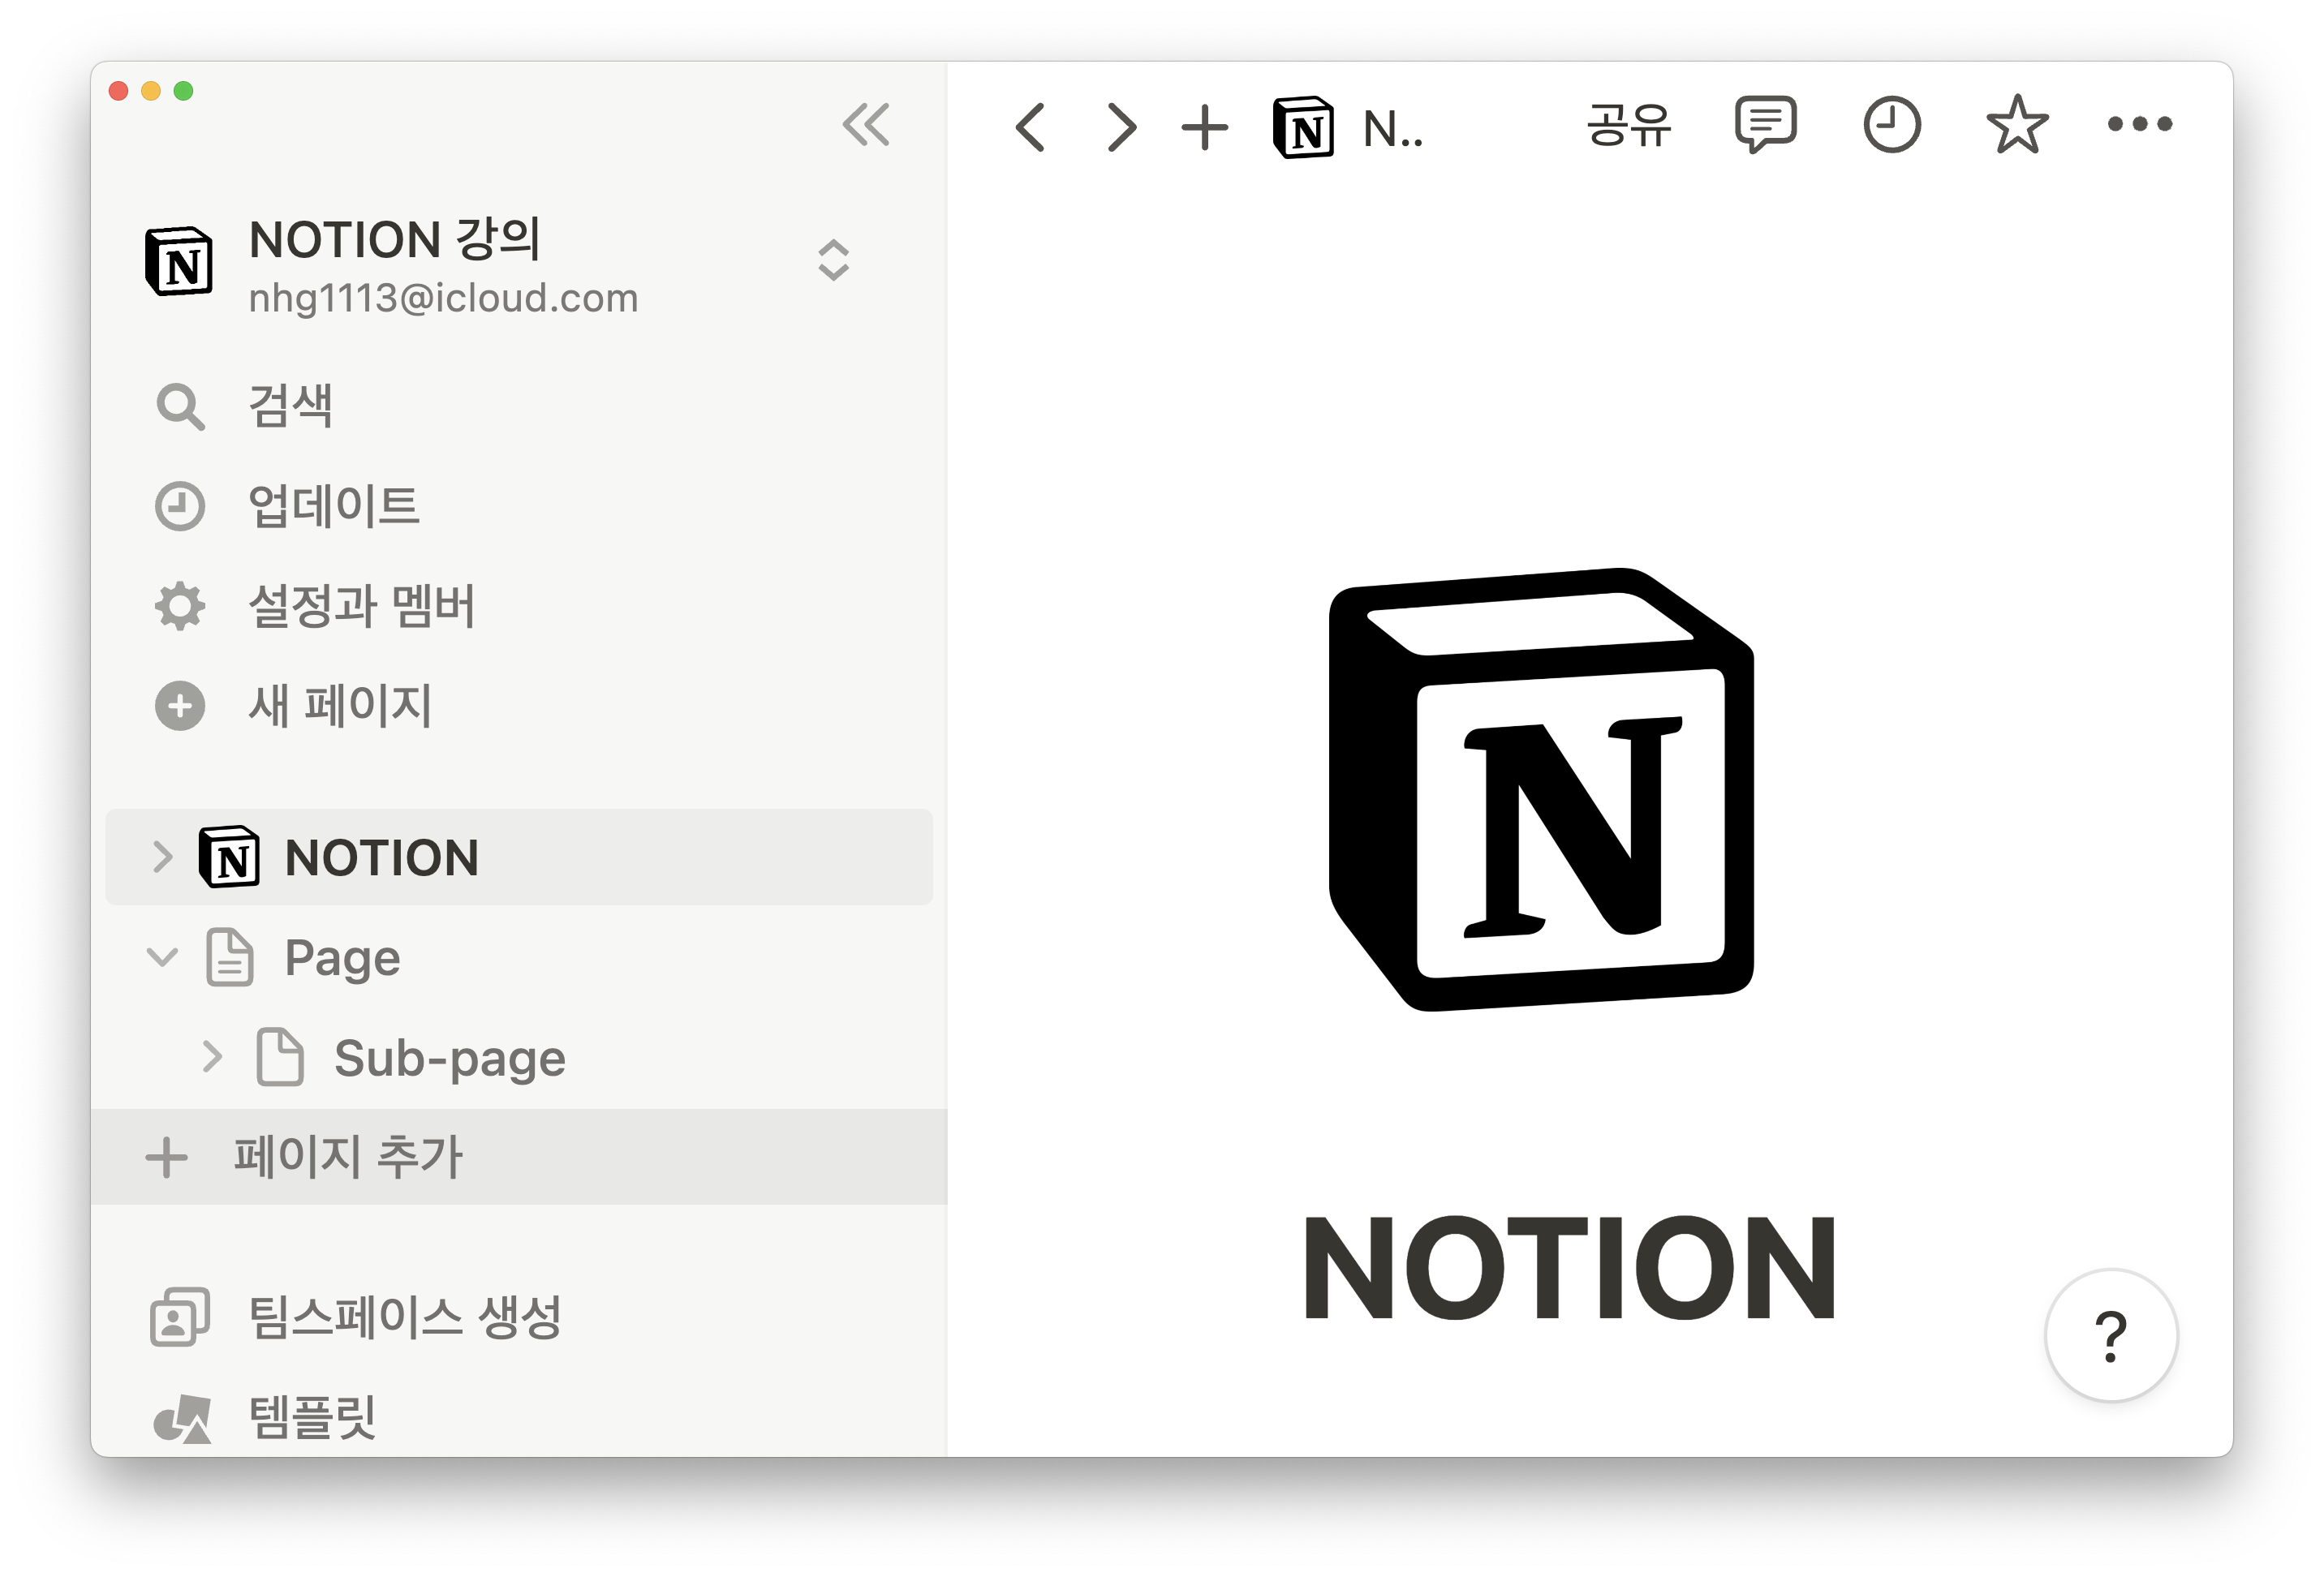Click the 공유 share button

click(1628, 125)
